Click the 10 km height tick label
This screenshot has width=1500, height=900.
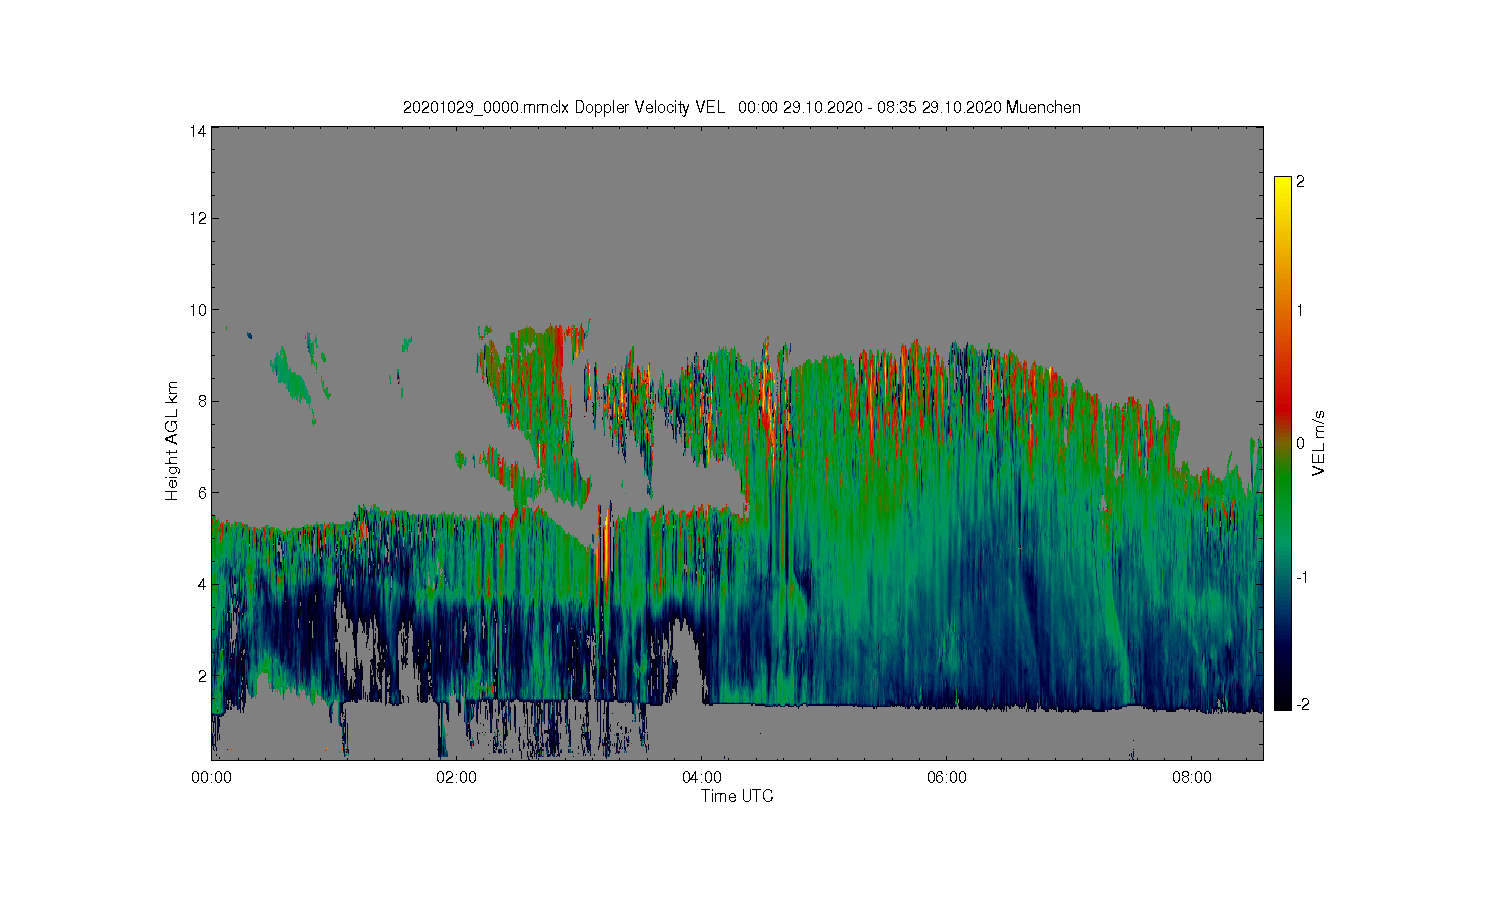pos(199,310)
